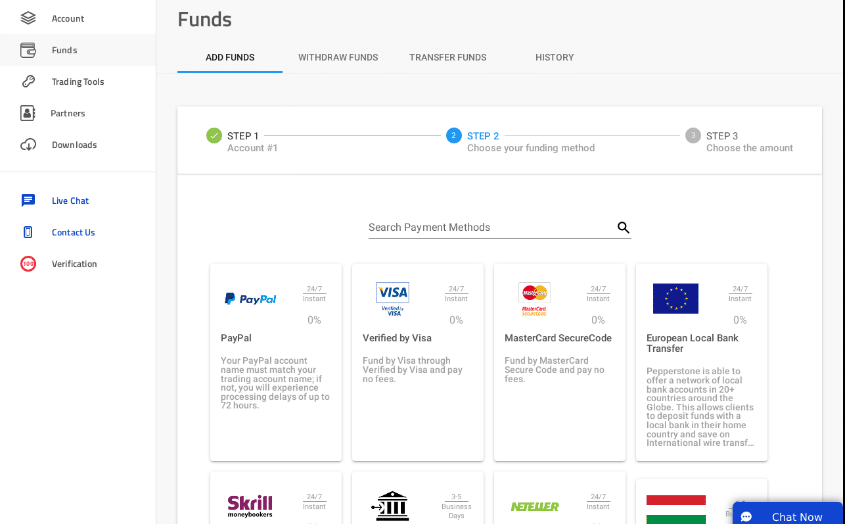Image resolution: width=845 pixels, height=524 pixels.
Task: Select Verified by Visa funding card
Action: [417, 362]
